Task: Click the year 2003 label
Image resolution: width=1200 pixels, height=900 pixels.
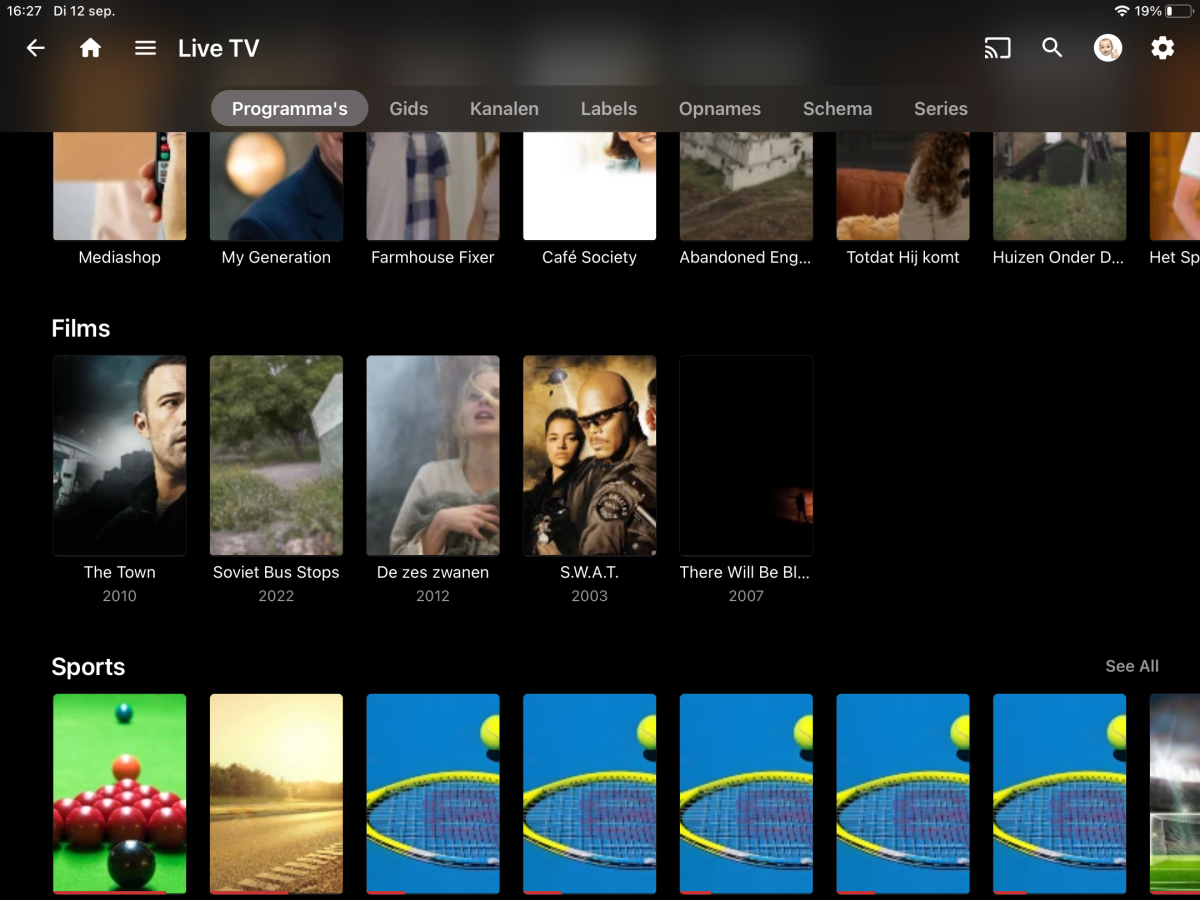Action: 590,596
